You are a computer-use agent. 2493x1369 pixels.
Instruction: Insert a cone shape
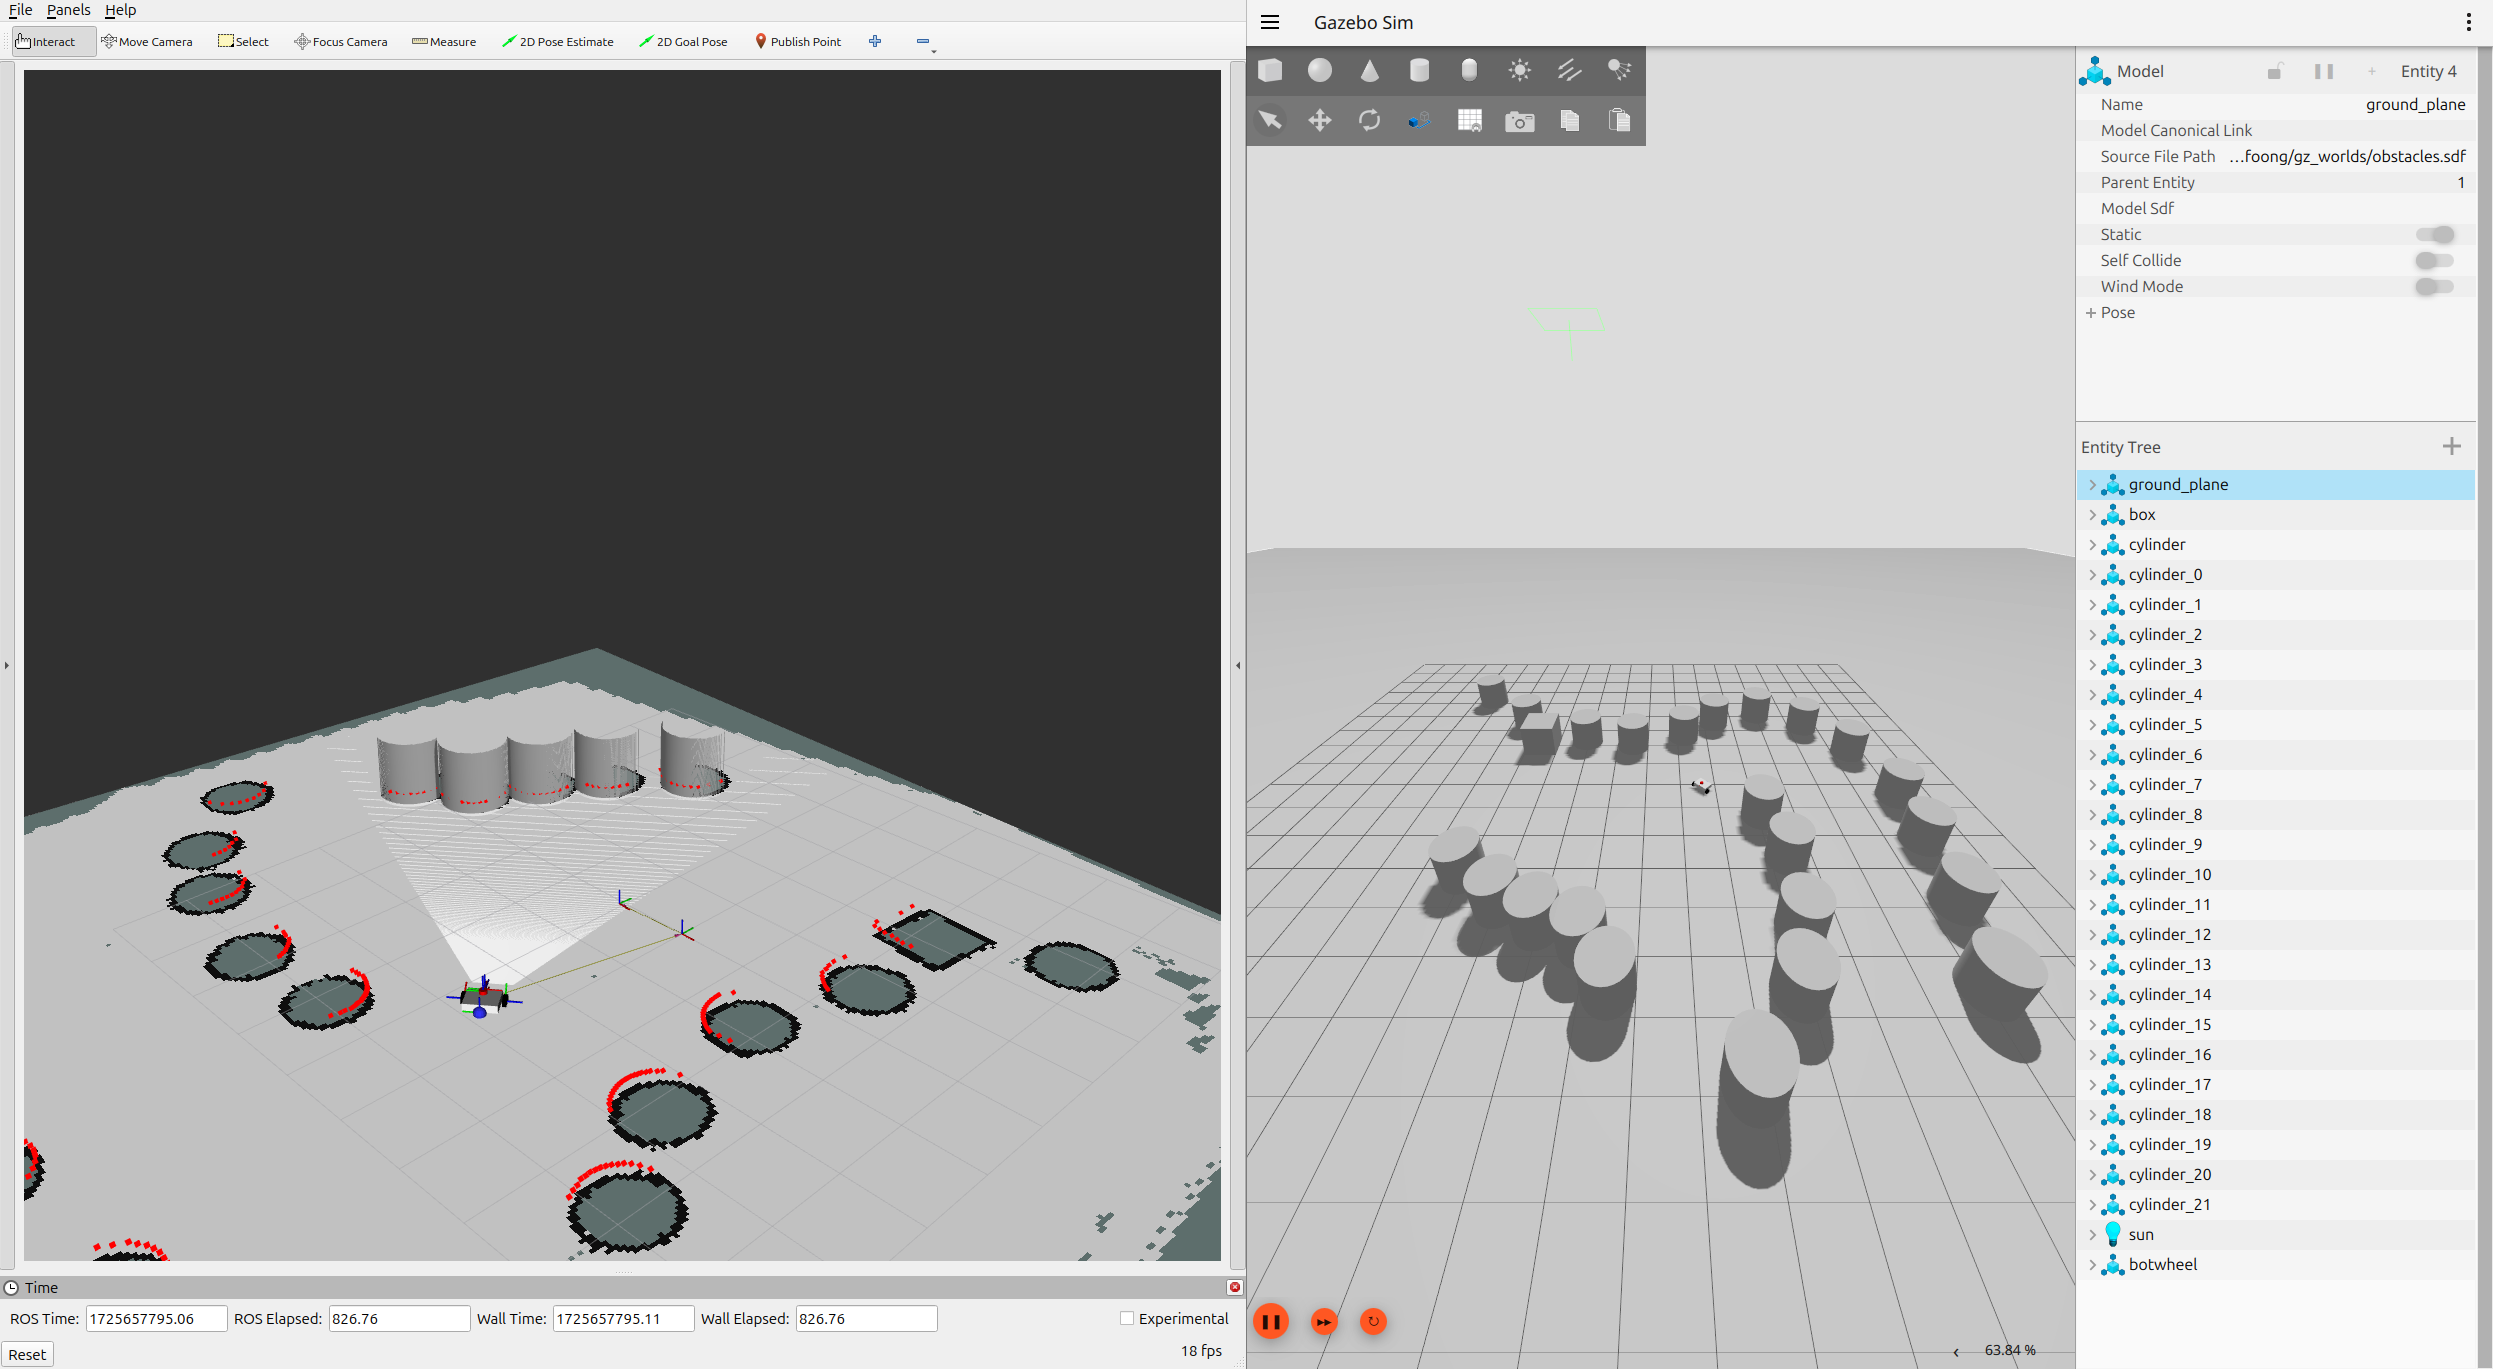click(x=1369, y=70)
